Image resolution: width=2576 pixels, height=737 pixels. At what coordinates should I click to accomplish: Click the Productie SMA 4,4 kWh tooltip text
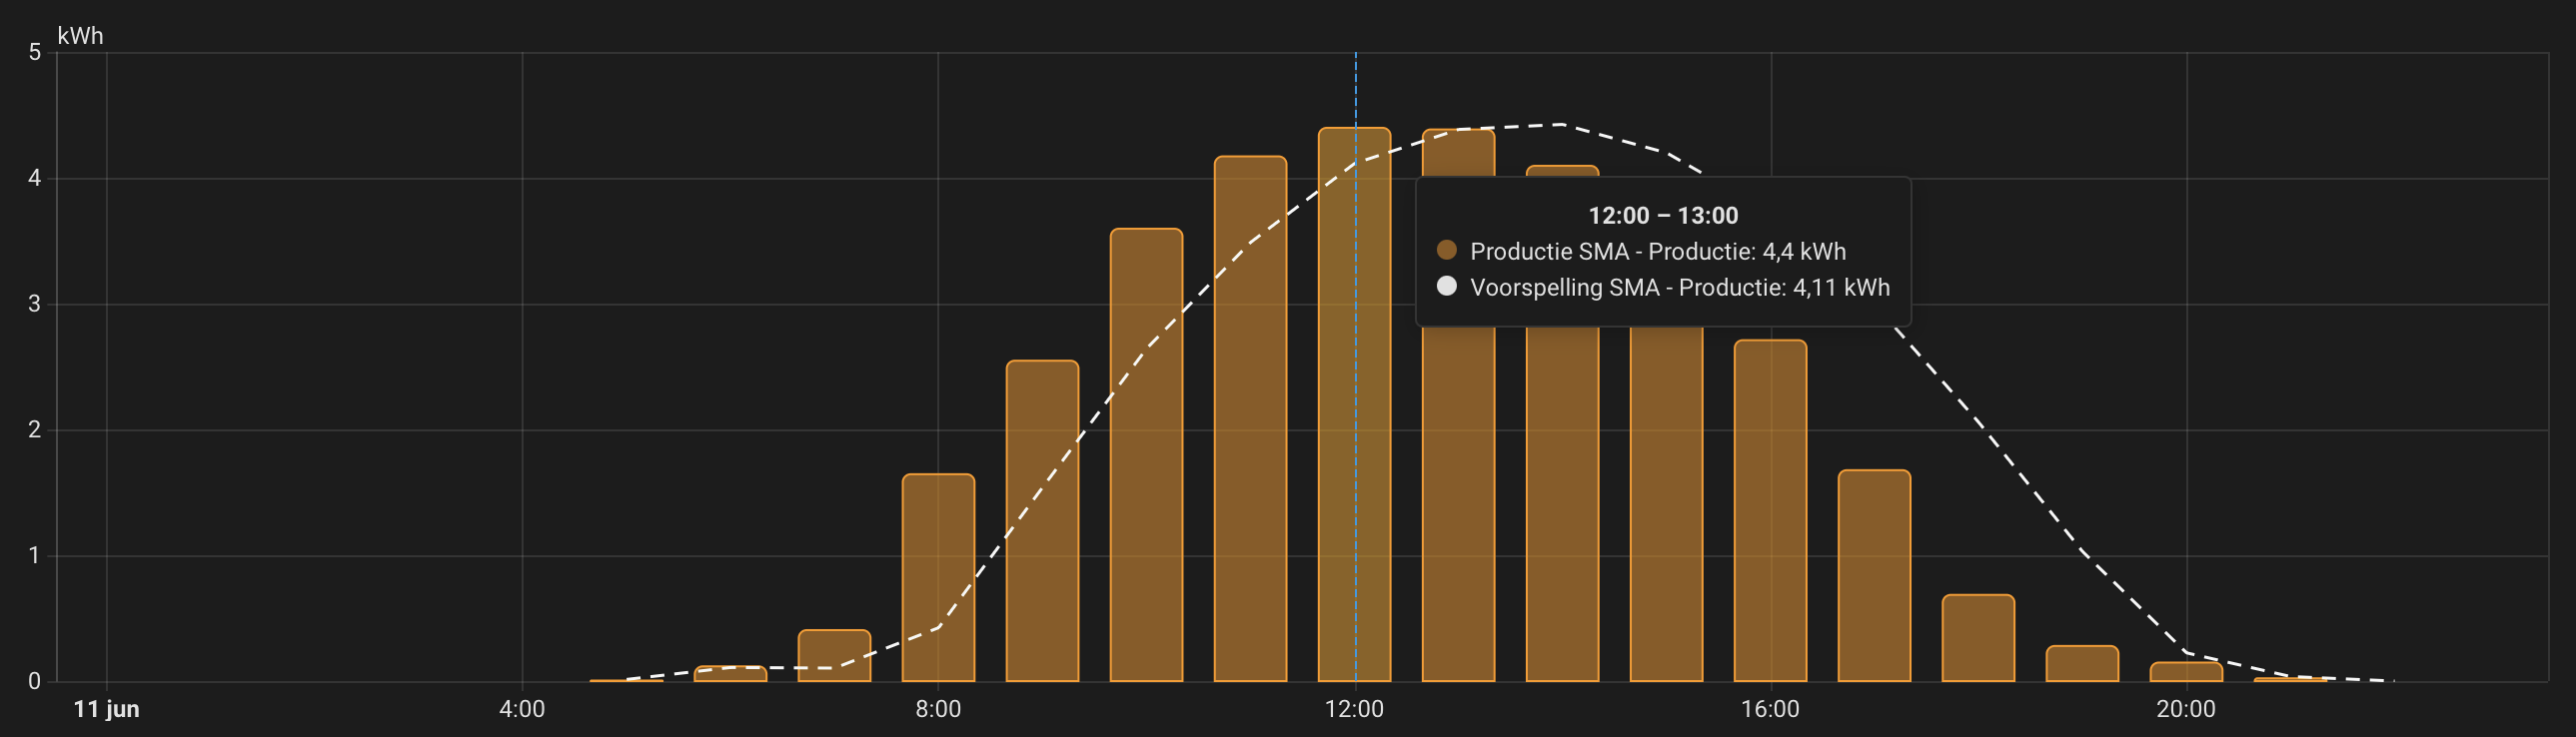point(1658,251)
